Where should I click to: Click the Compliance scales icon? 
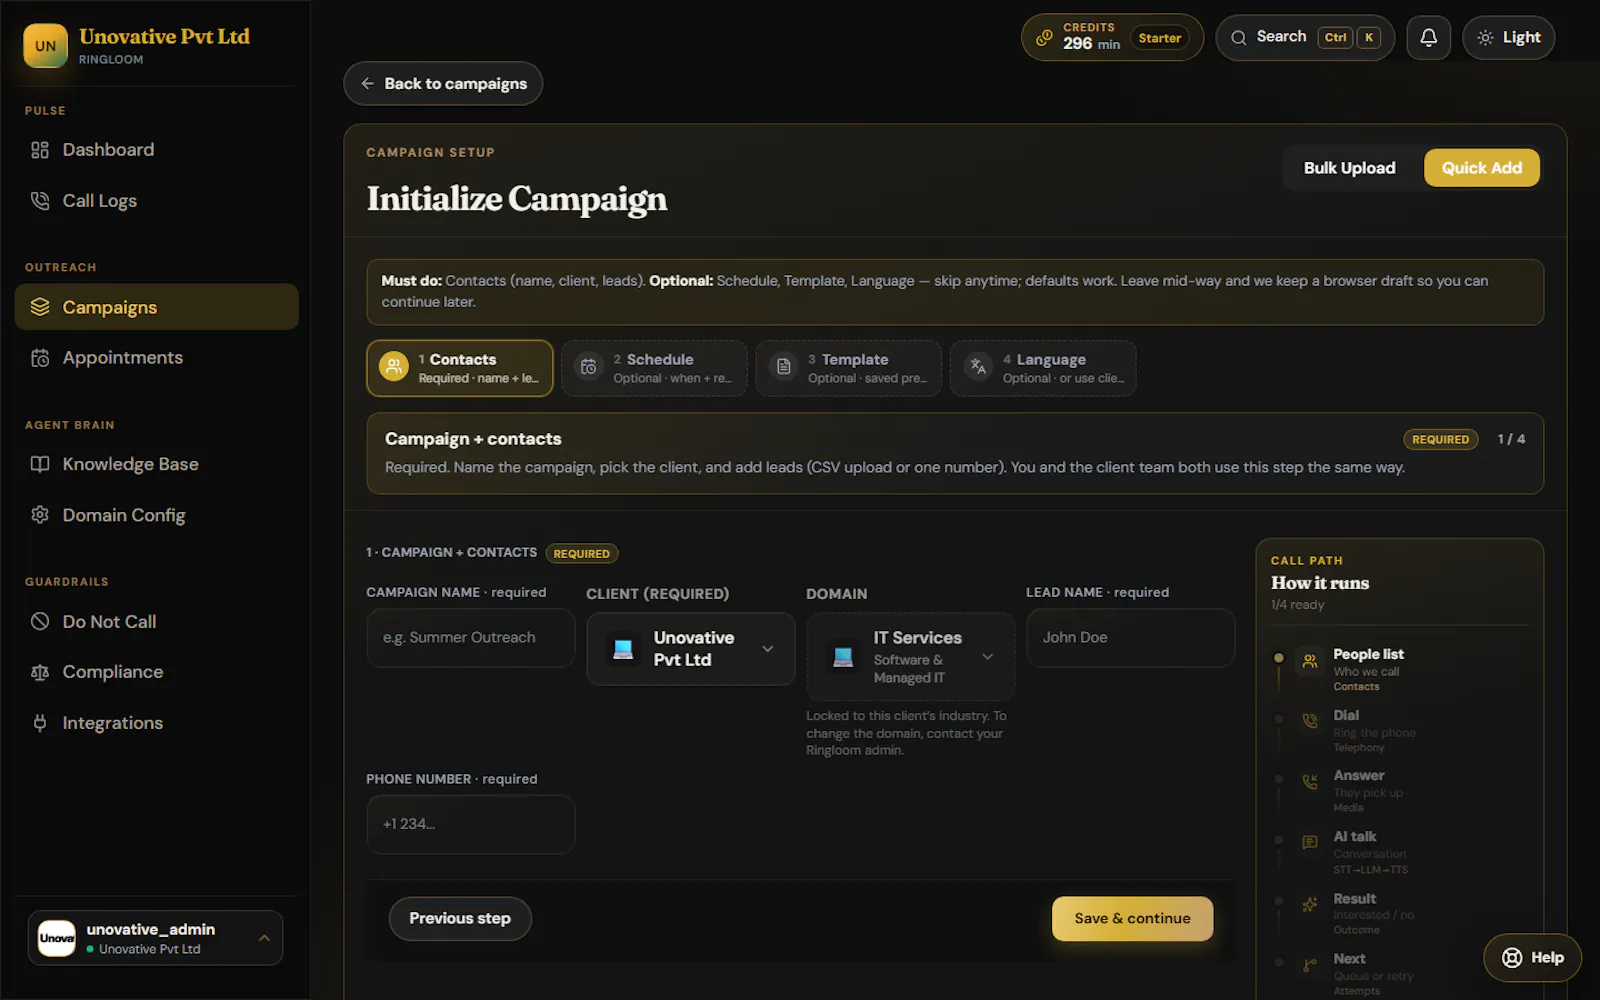[x=40, y=672]
